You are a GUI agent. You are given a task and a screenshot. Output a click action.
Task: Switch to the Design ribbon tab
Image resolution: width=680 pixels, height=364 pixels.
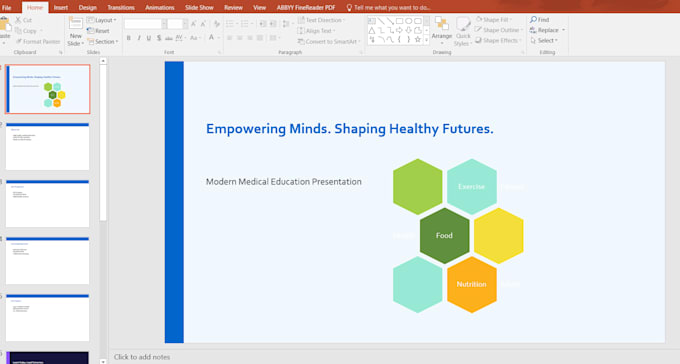click(x=88, y=7)
